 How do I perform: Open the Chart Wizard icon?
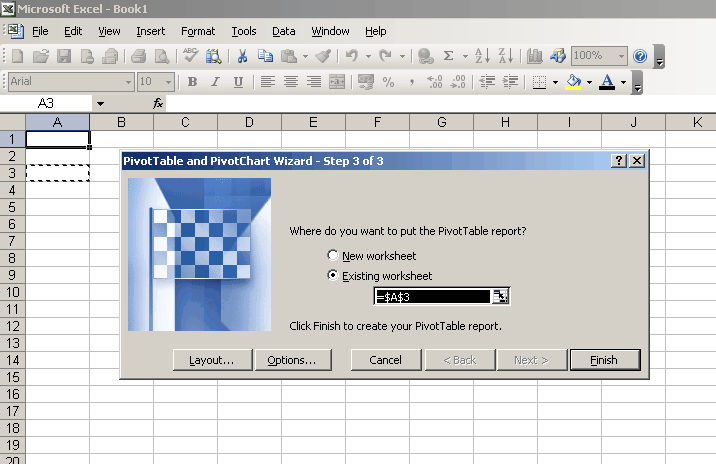point(534,56)
